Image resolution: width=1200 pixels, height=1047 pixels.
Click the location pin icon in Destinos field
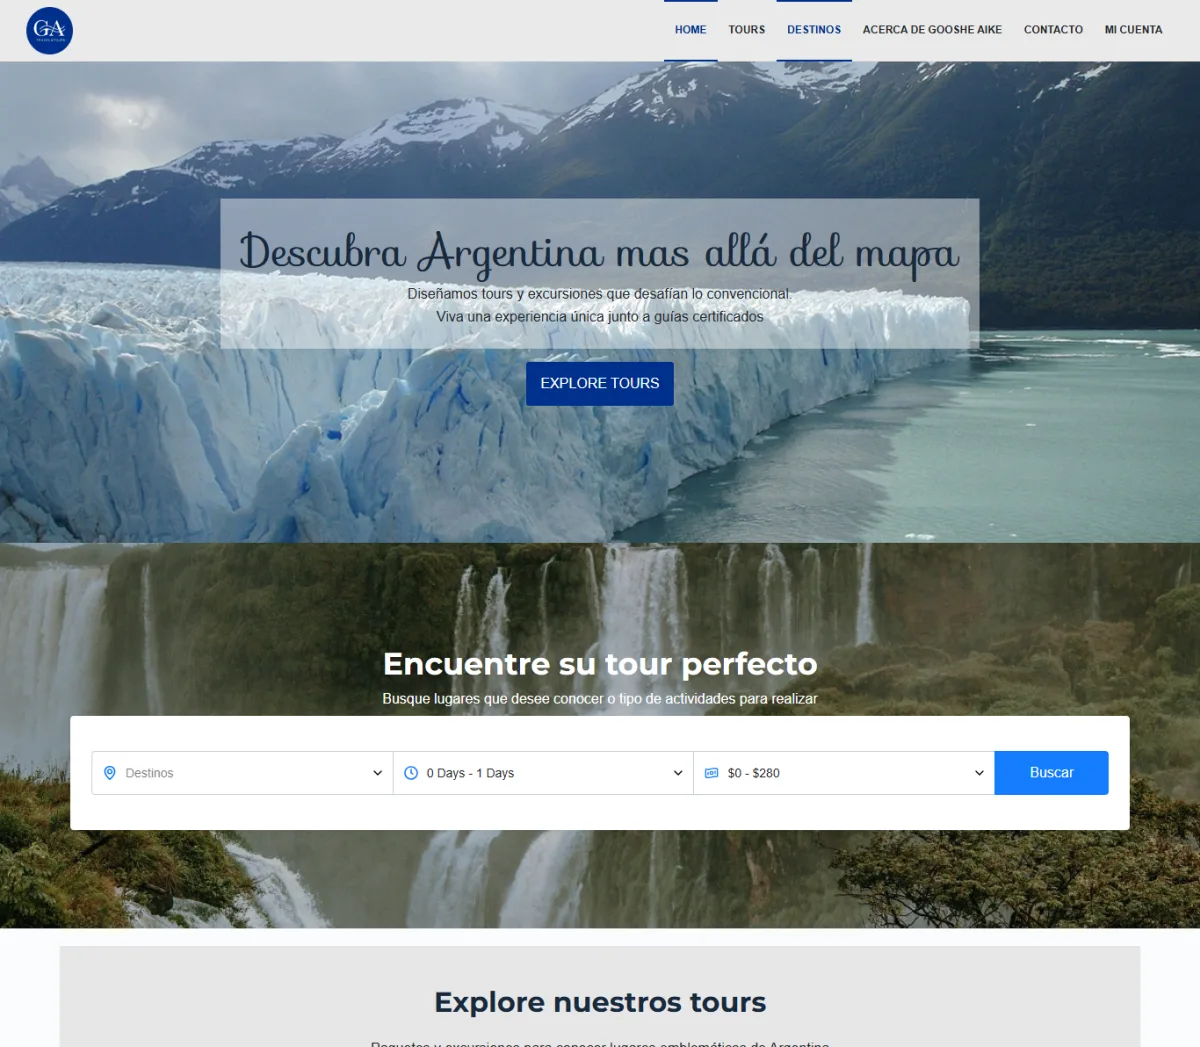110,773
